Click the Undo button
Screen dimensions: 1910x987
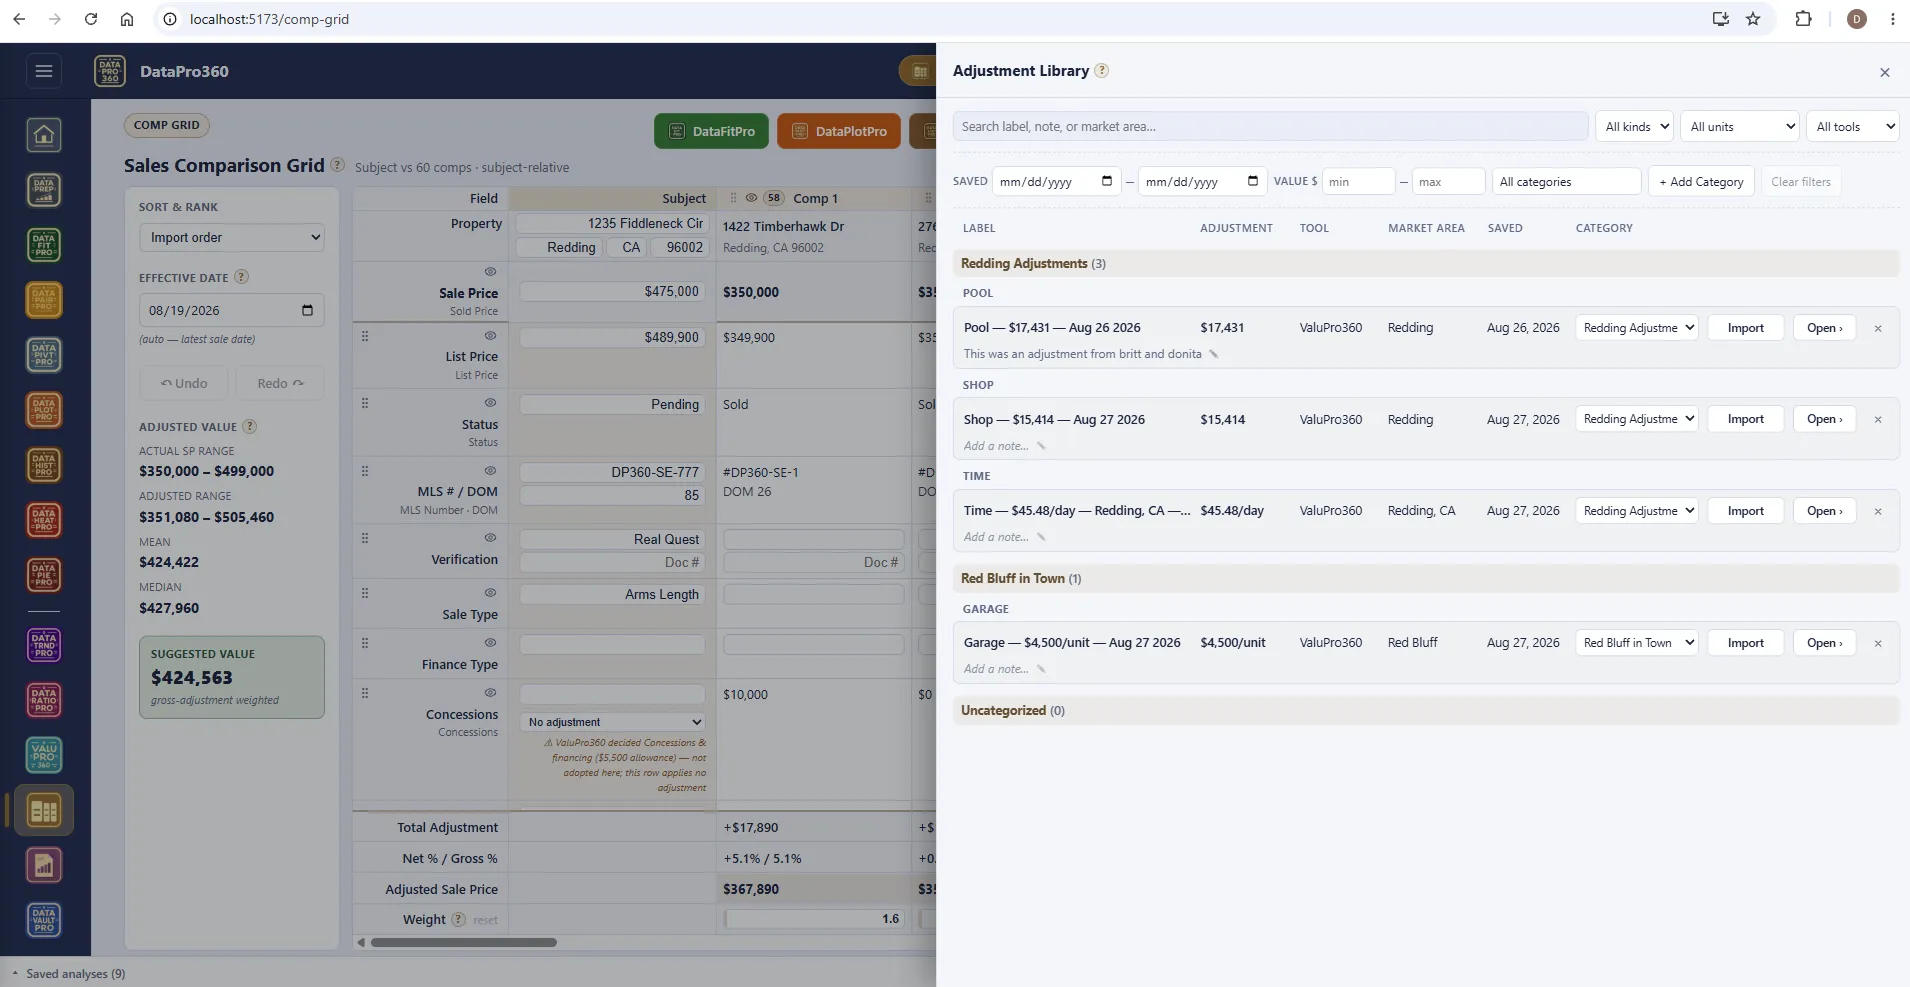(x=184, y=383)
